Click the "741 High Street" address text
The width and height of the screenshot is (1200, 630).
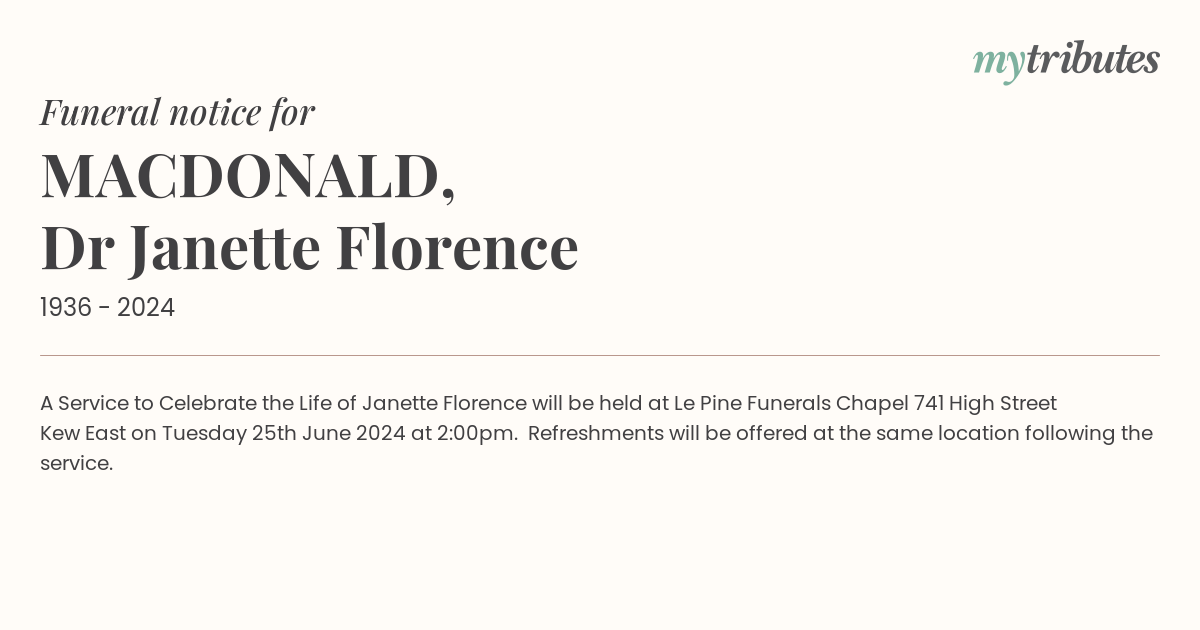pos(985,404)
